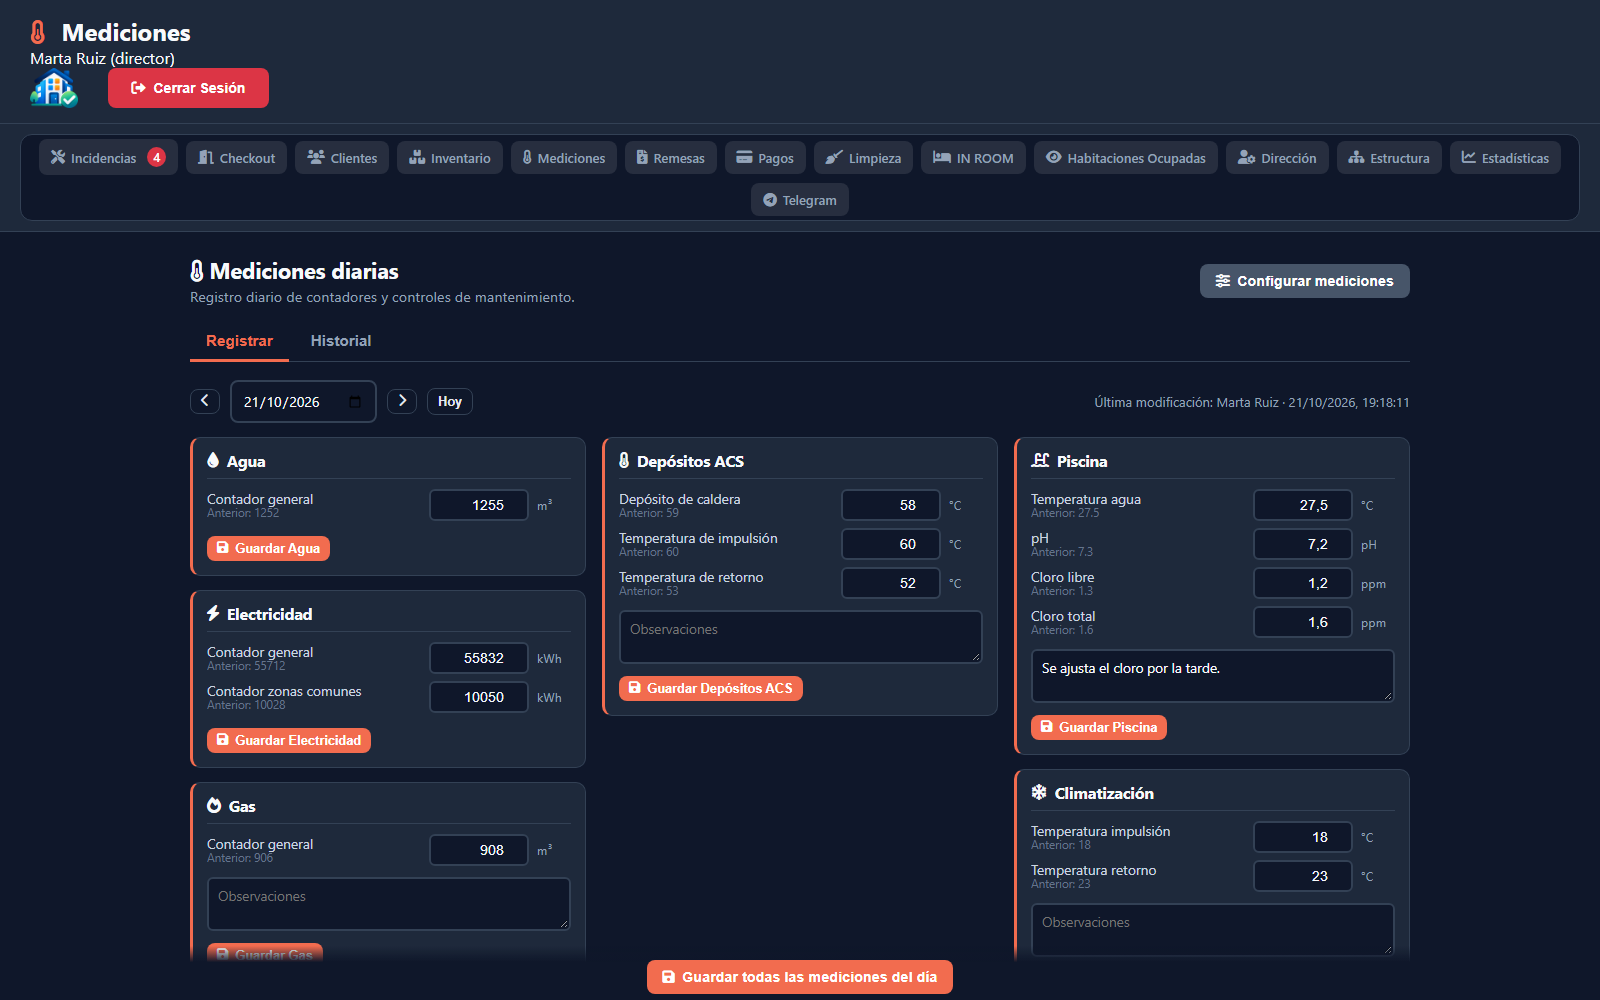Image resolution: width=1600 pixels, height=1000 pixels.
Task: Log out with Cerrar Sesión
Action: [x=188, y=88]
